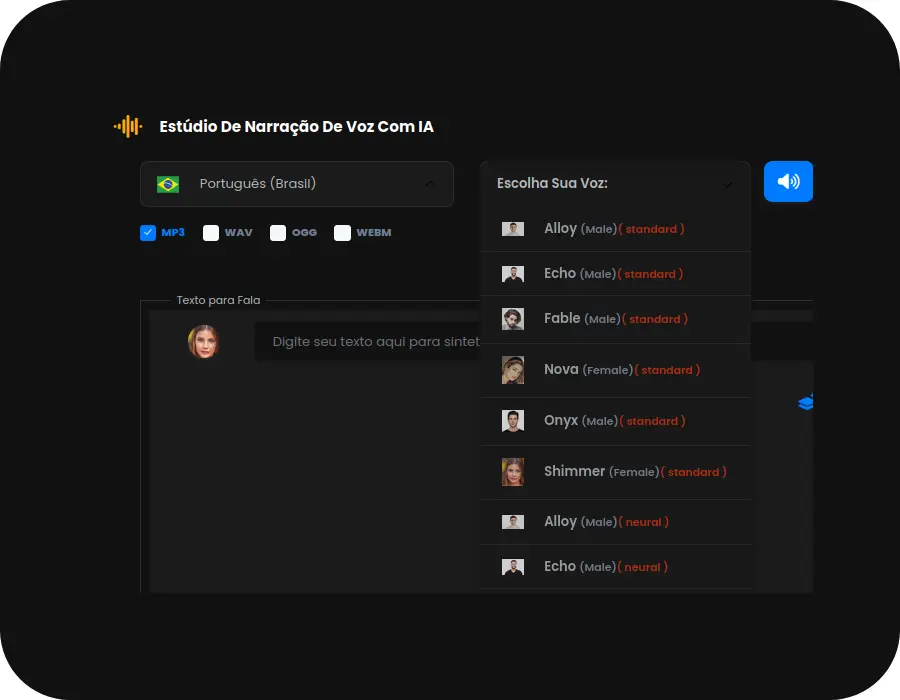Click the Nova voice avatar photo
900x700 pixels.
point(513,370)
